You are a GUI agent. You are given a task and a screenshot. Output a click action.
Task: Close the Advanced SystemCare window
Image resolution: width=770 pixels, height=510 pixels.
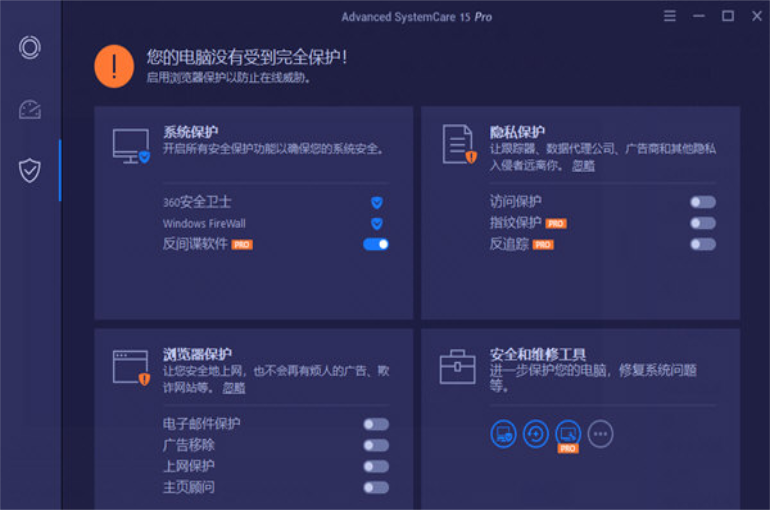pos(757,16)
